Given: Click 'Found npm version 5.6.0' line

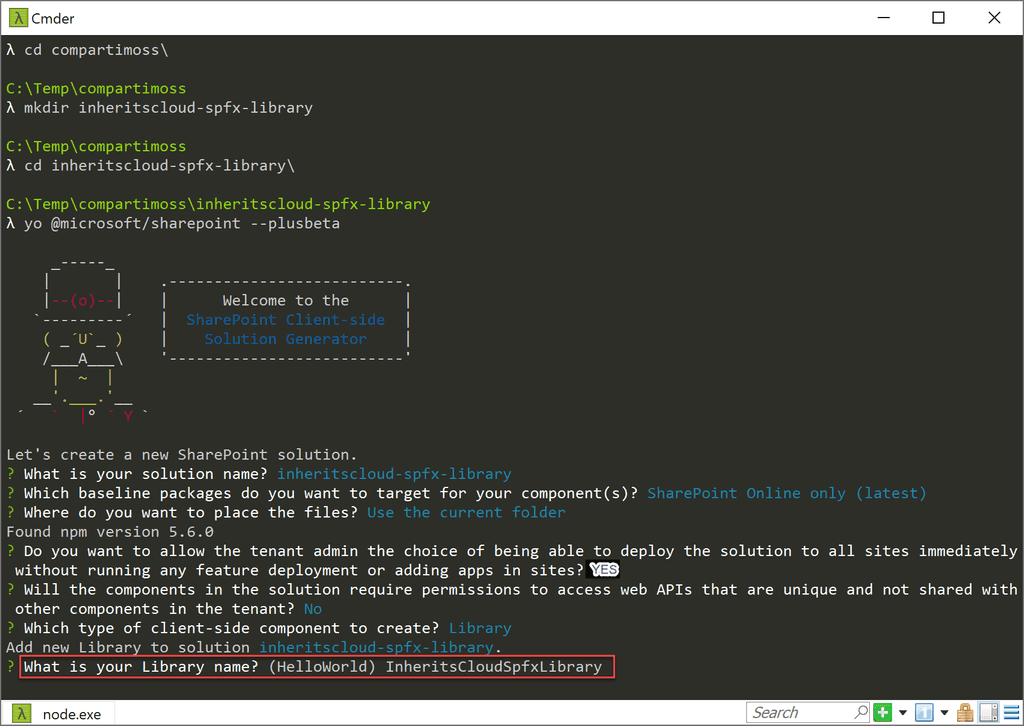Looking at the screenshot, I should [110, 531].
